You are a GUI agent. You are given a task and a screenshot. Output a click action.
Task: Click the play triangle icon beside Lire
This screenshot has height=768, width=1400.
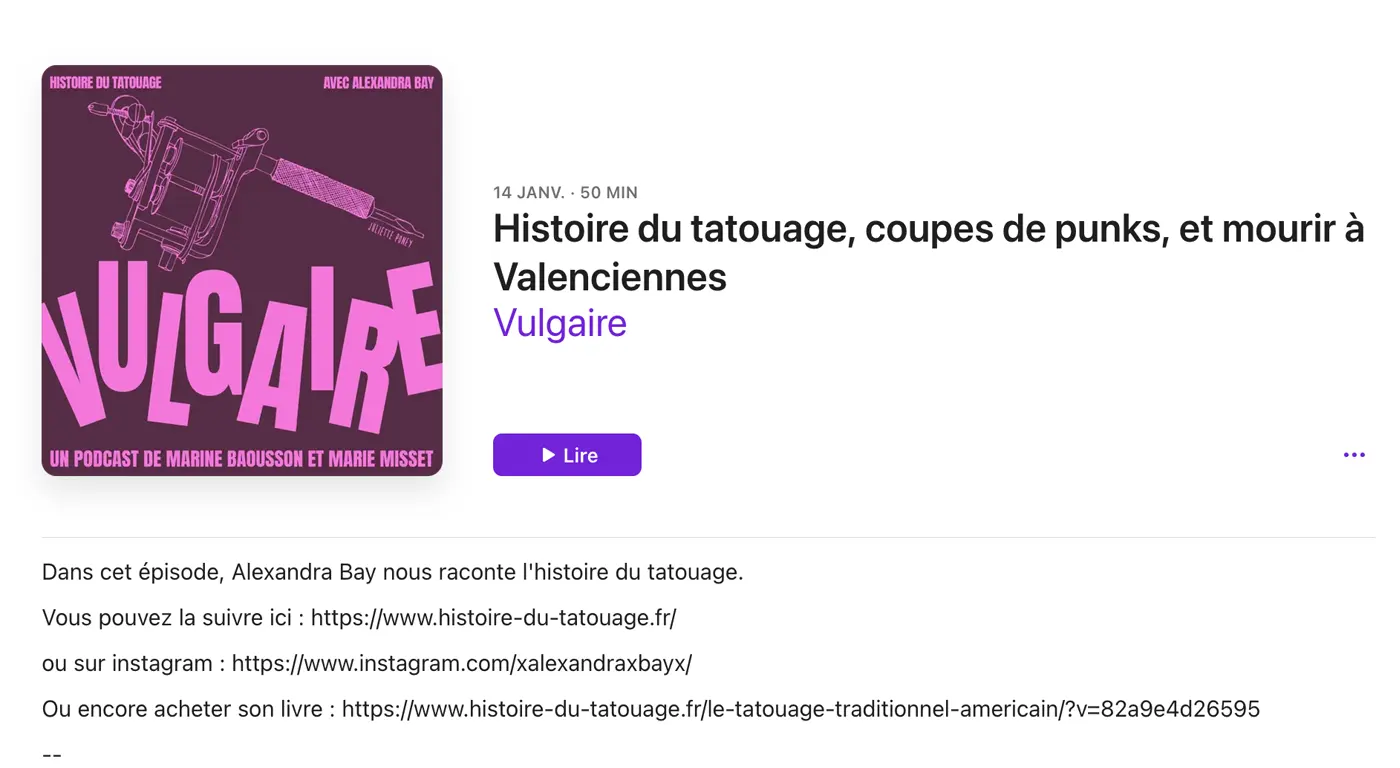click(x=548, y=455)
